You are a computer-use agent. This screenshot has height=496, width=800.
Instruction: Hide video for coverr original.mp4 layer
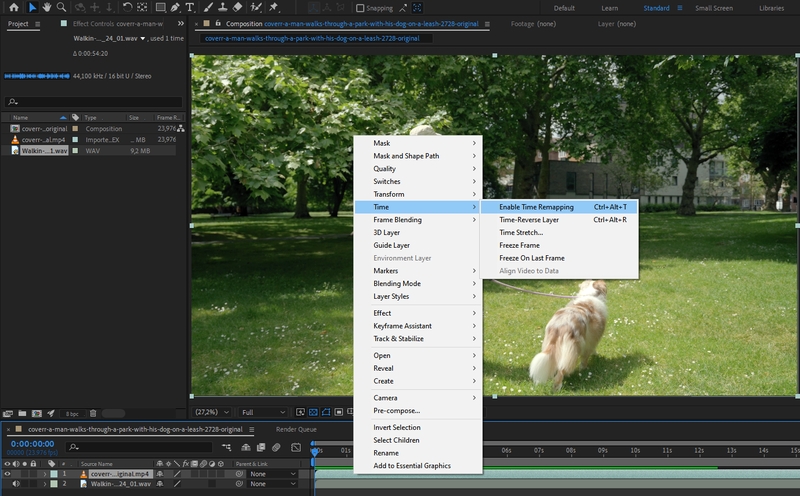tap(7, 474)
